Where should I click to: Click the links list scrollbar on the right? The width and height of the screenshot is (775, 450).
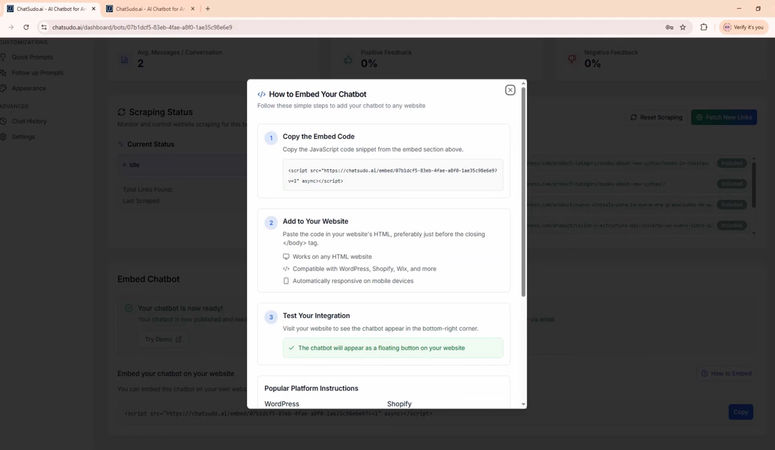coord(754,183)
